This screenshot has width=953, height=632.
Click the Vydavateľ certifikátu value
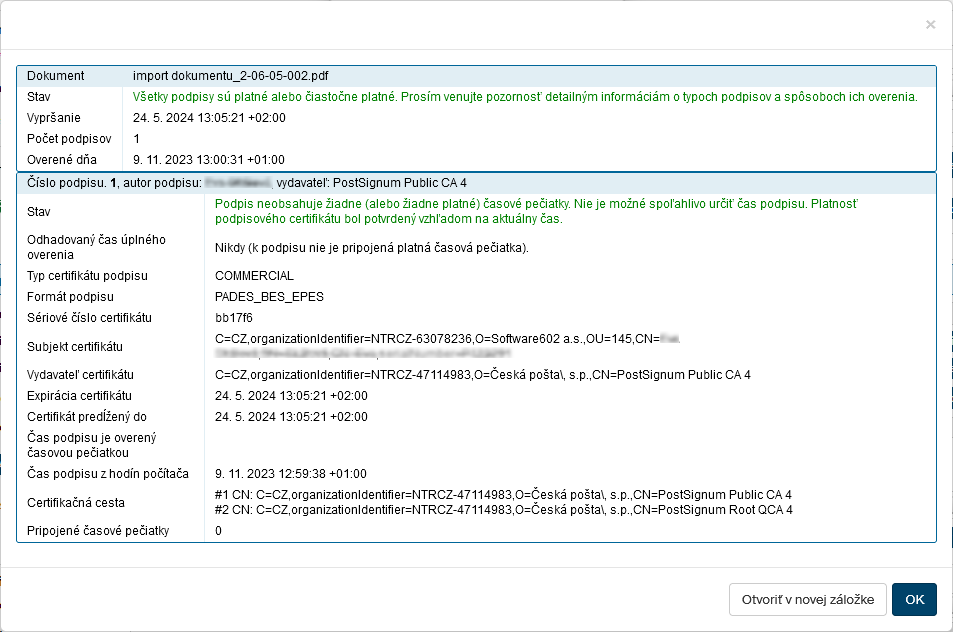tap(482, 375)
